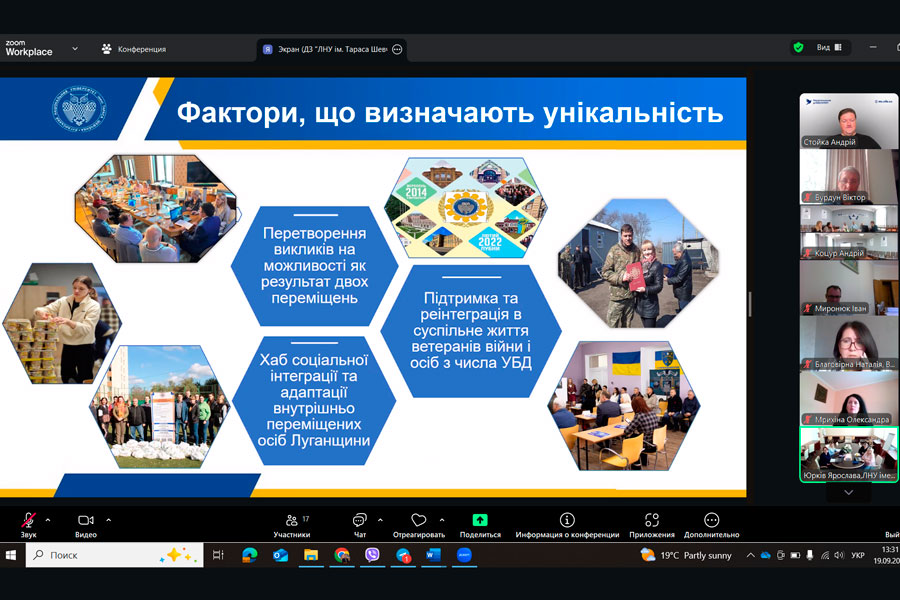
Task: Select Стойка Андрій video thumbnail
Action: 848,121
